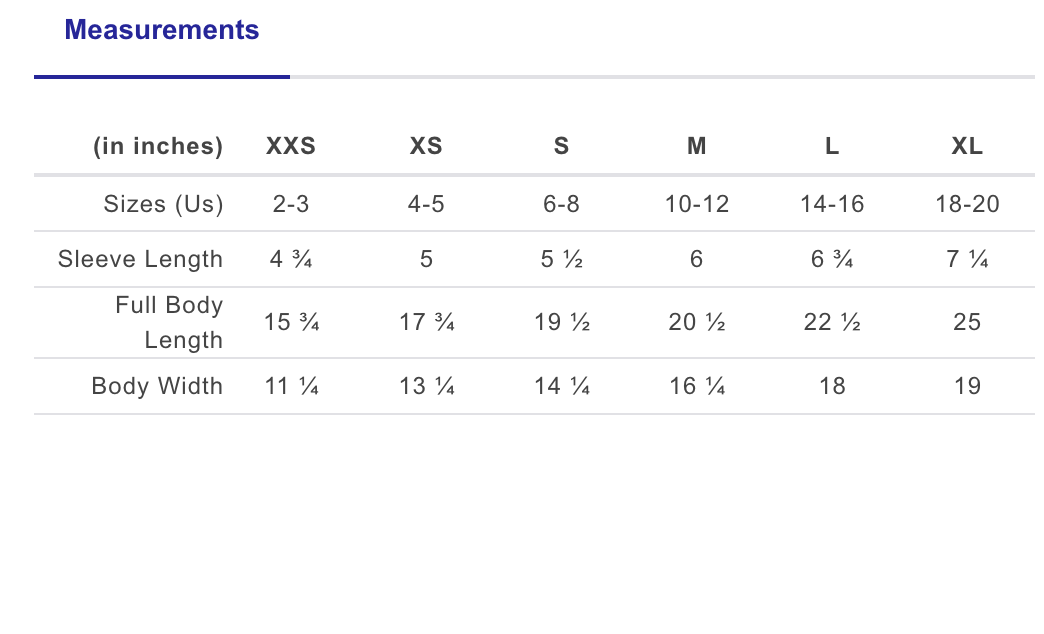Click the 18-20 US size cell
Screen dimensions: 1044x634
967,205
